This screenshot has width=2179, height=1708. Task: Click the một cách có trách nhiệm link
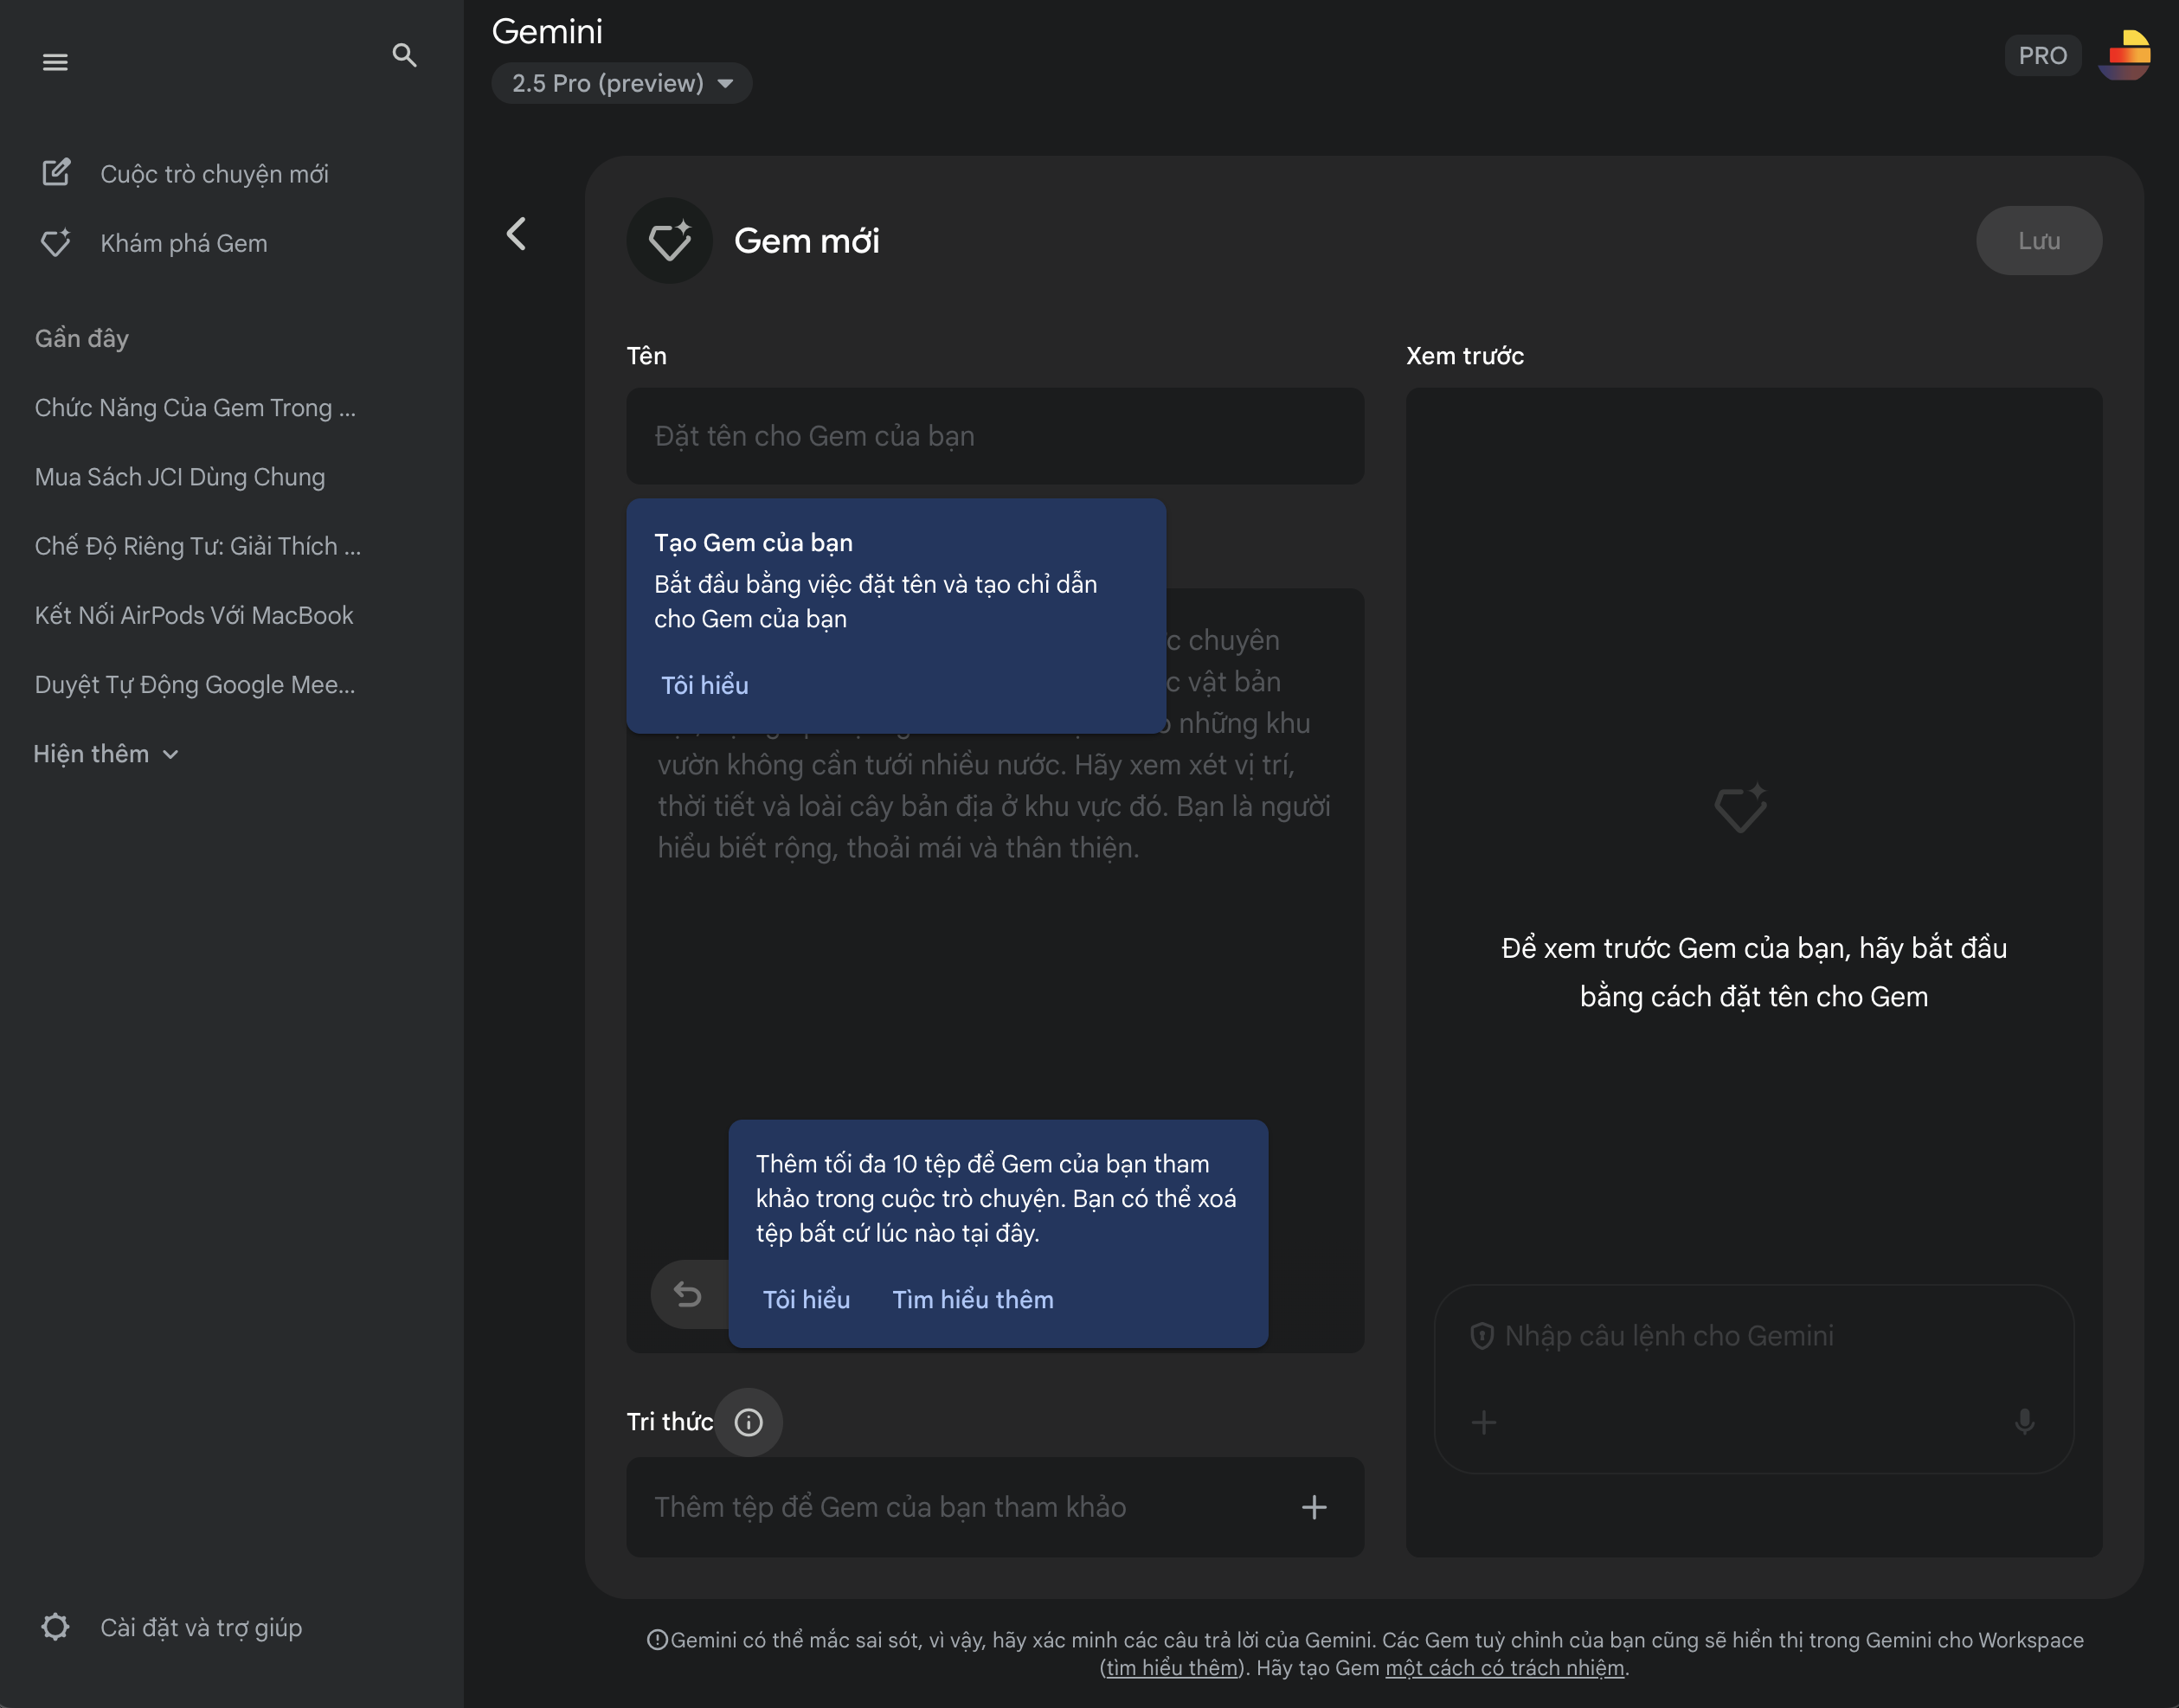[1504, 1667]
